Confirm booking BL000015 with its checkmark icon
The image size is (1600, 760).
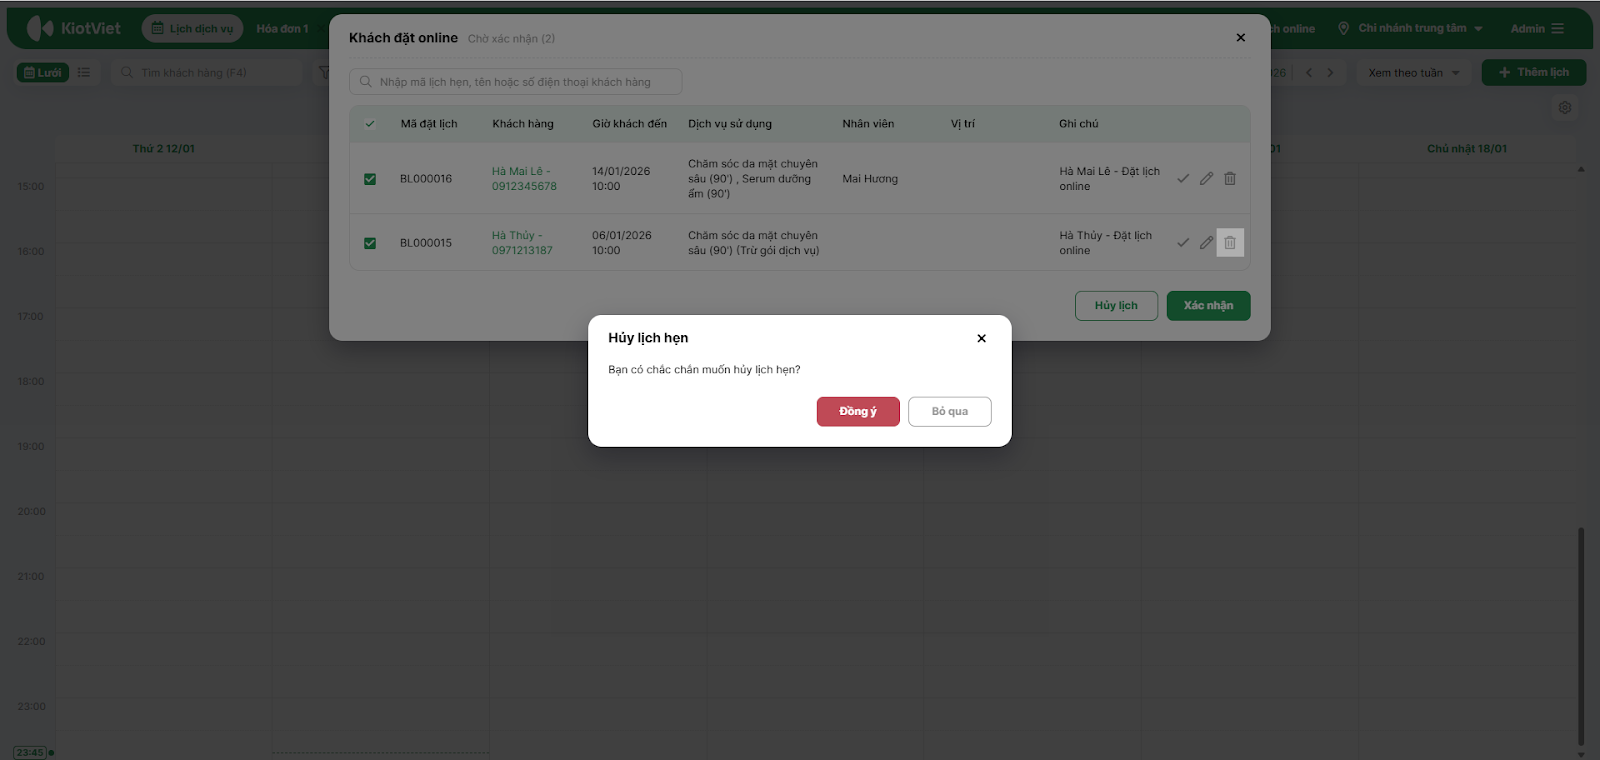click(1183, 243)
